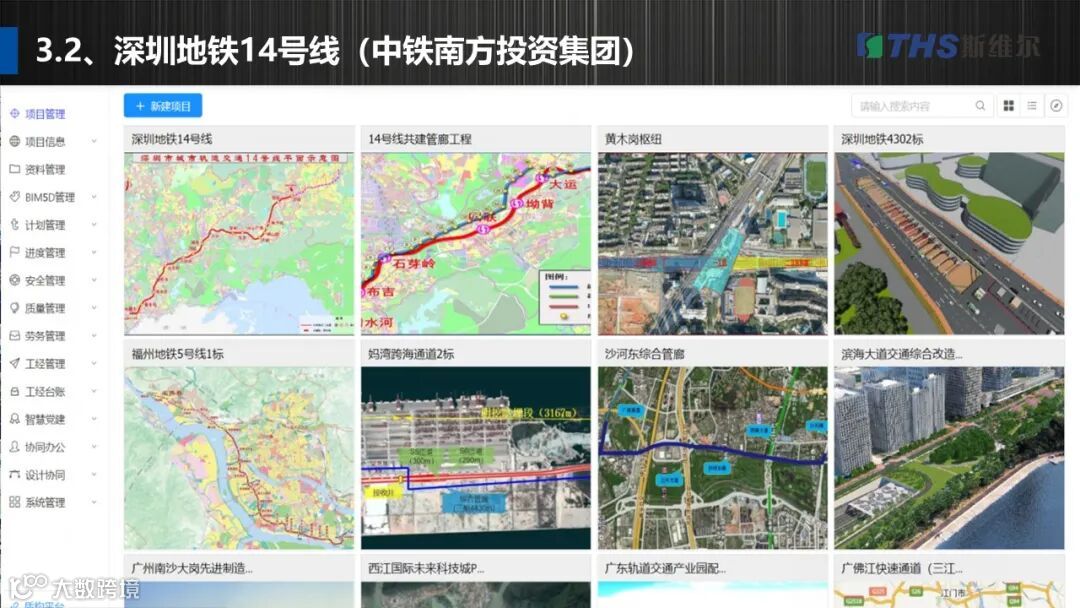Click the 西江国际未来科技城 title text
This screenshot has height=608, width=1080.
[426, 568]
